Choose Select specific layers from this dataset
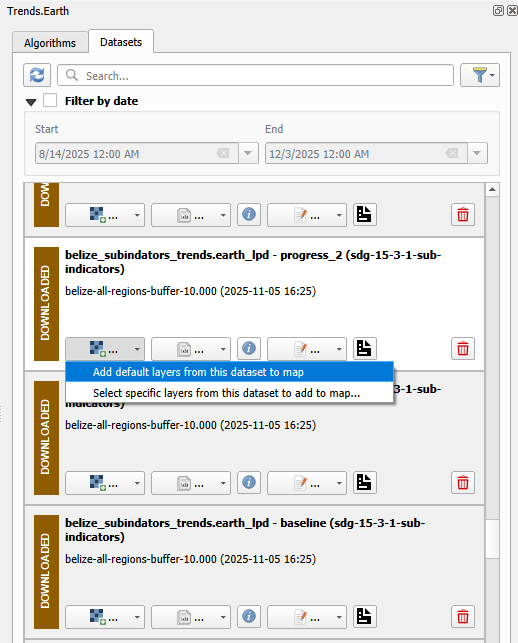This screenshot has height=643, width=518. tap(229, 393)
